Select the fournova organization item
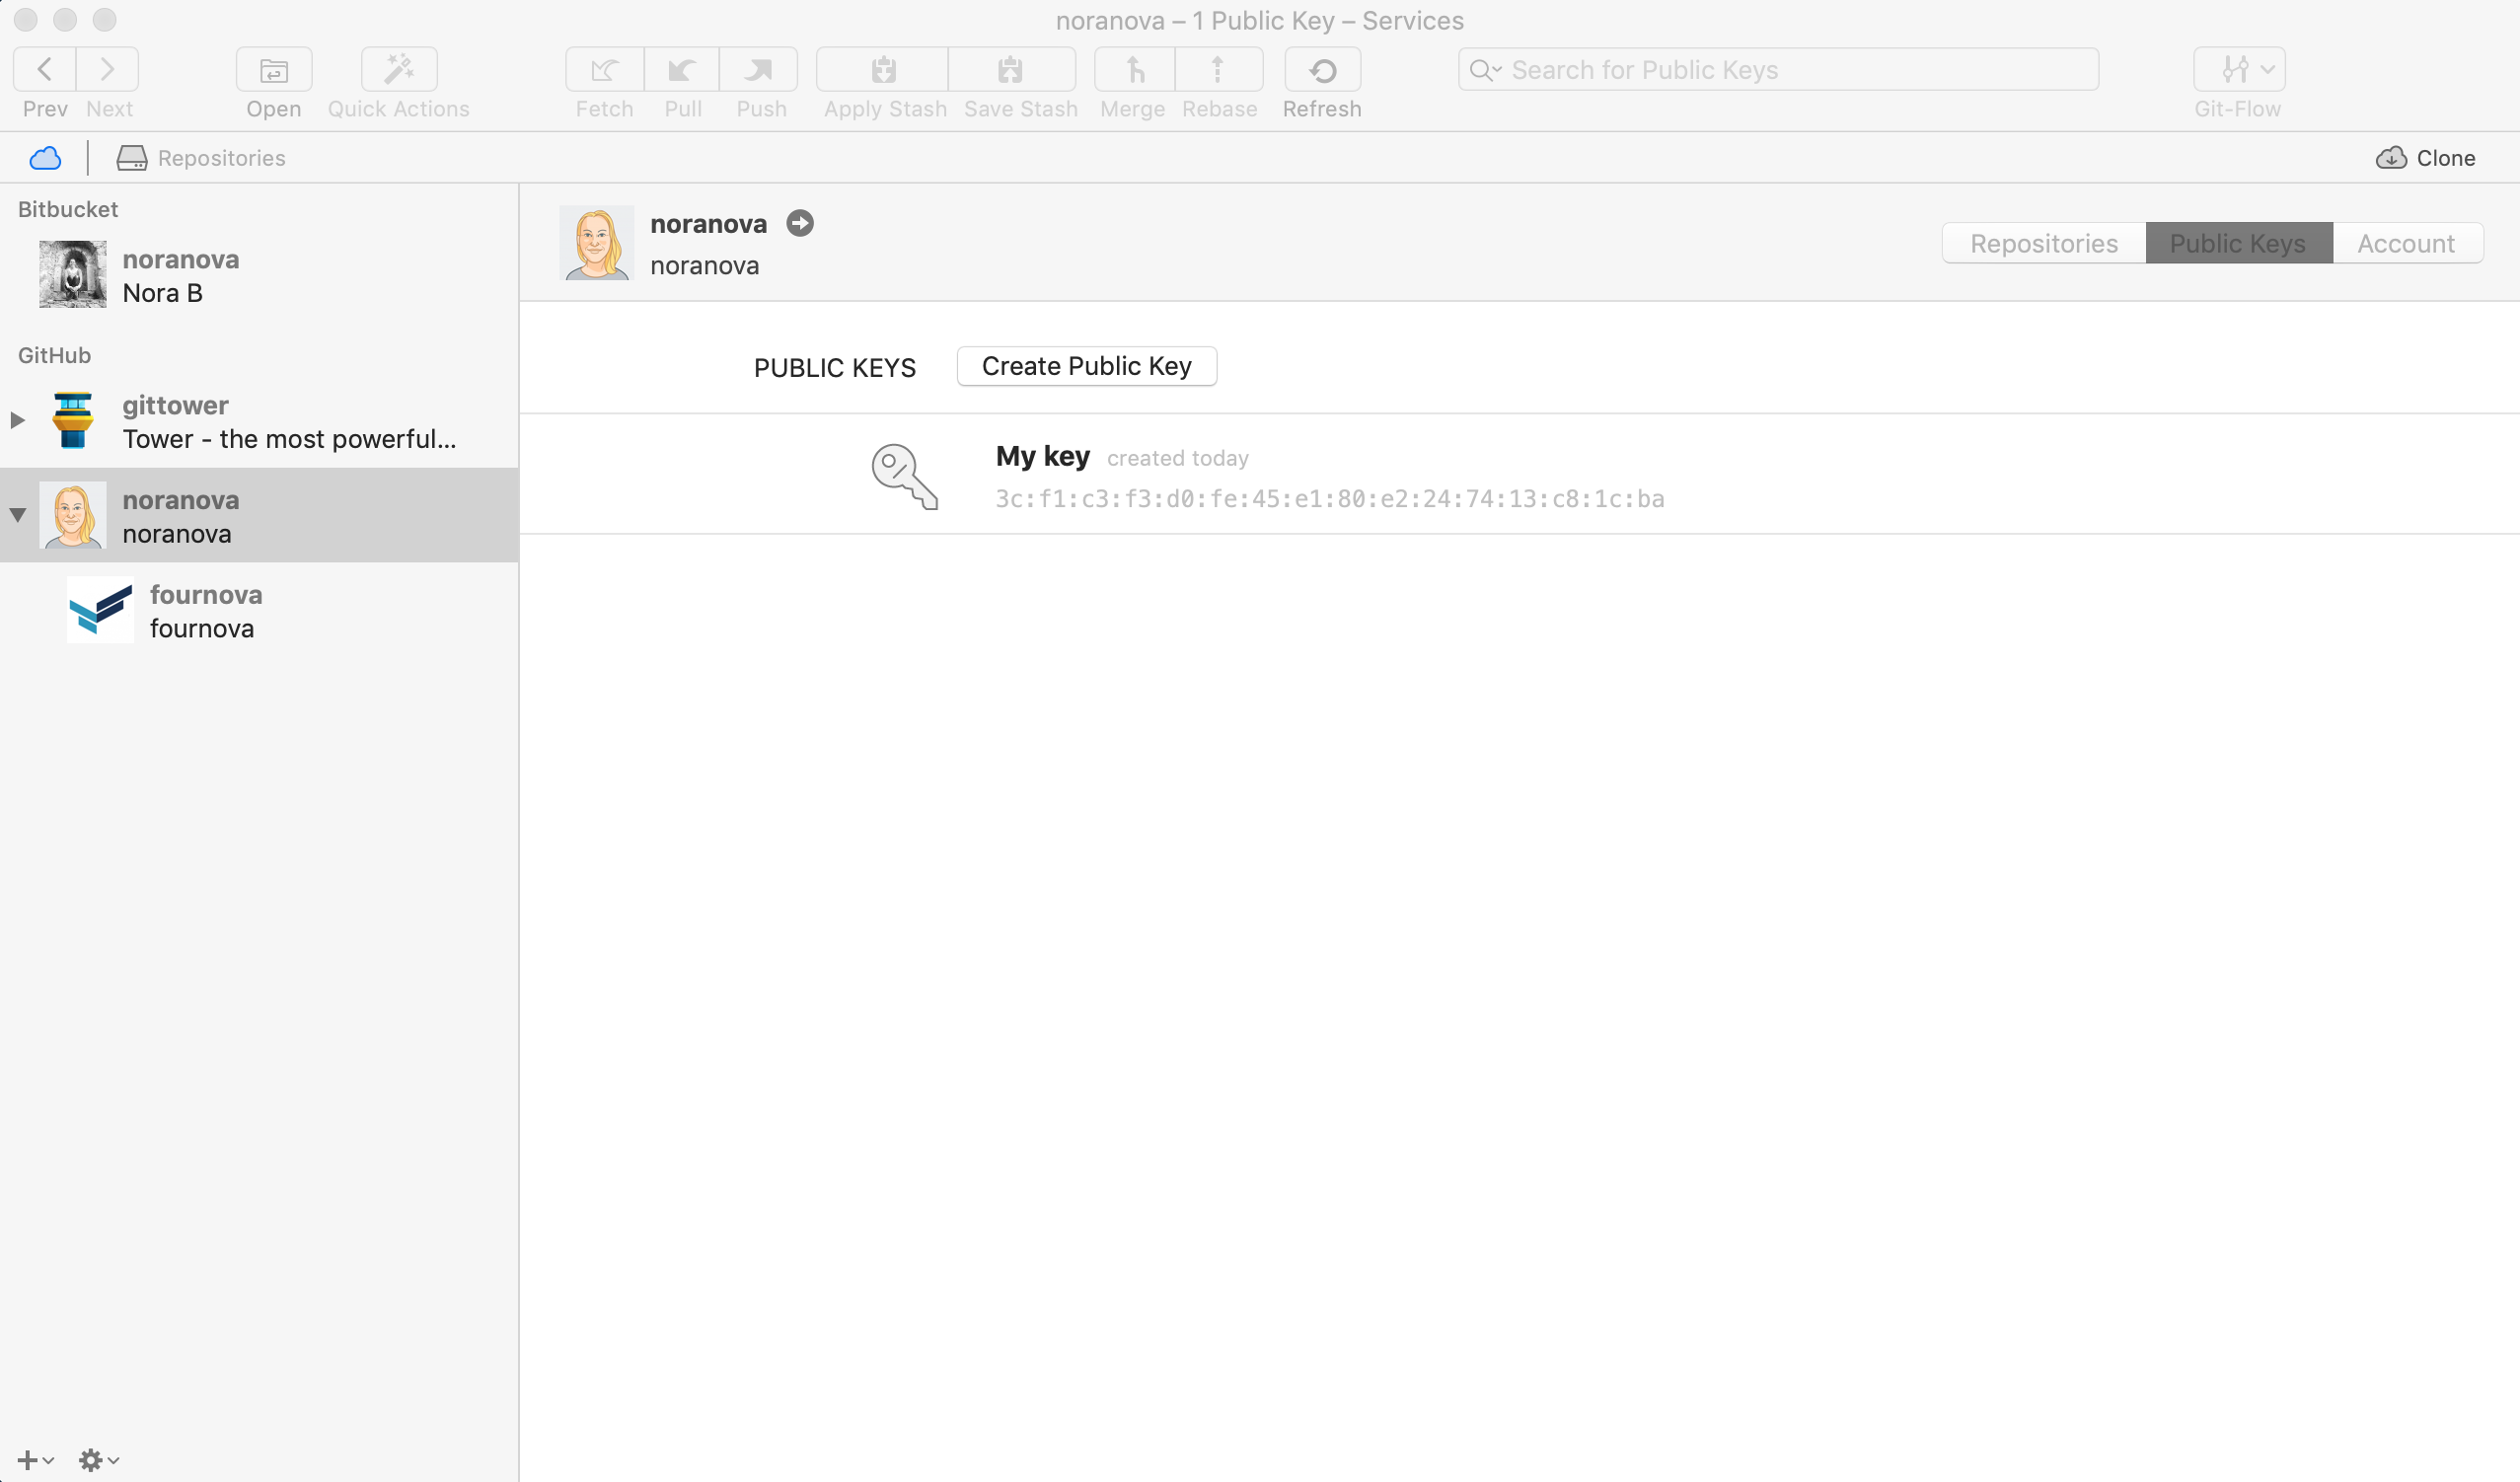2520x1482 pixels. 205,610
